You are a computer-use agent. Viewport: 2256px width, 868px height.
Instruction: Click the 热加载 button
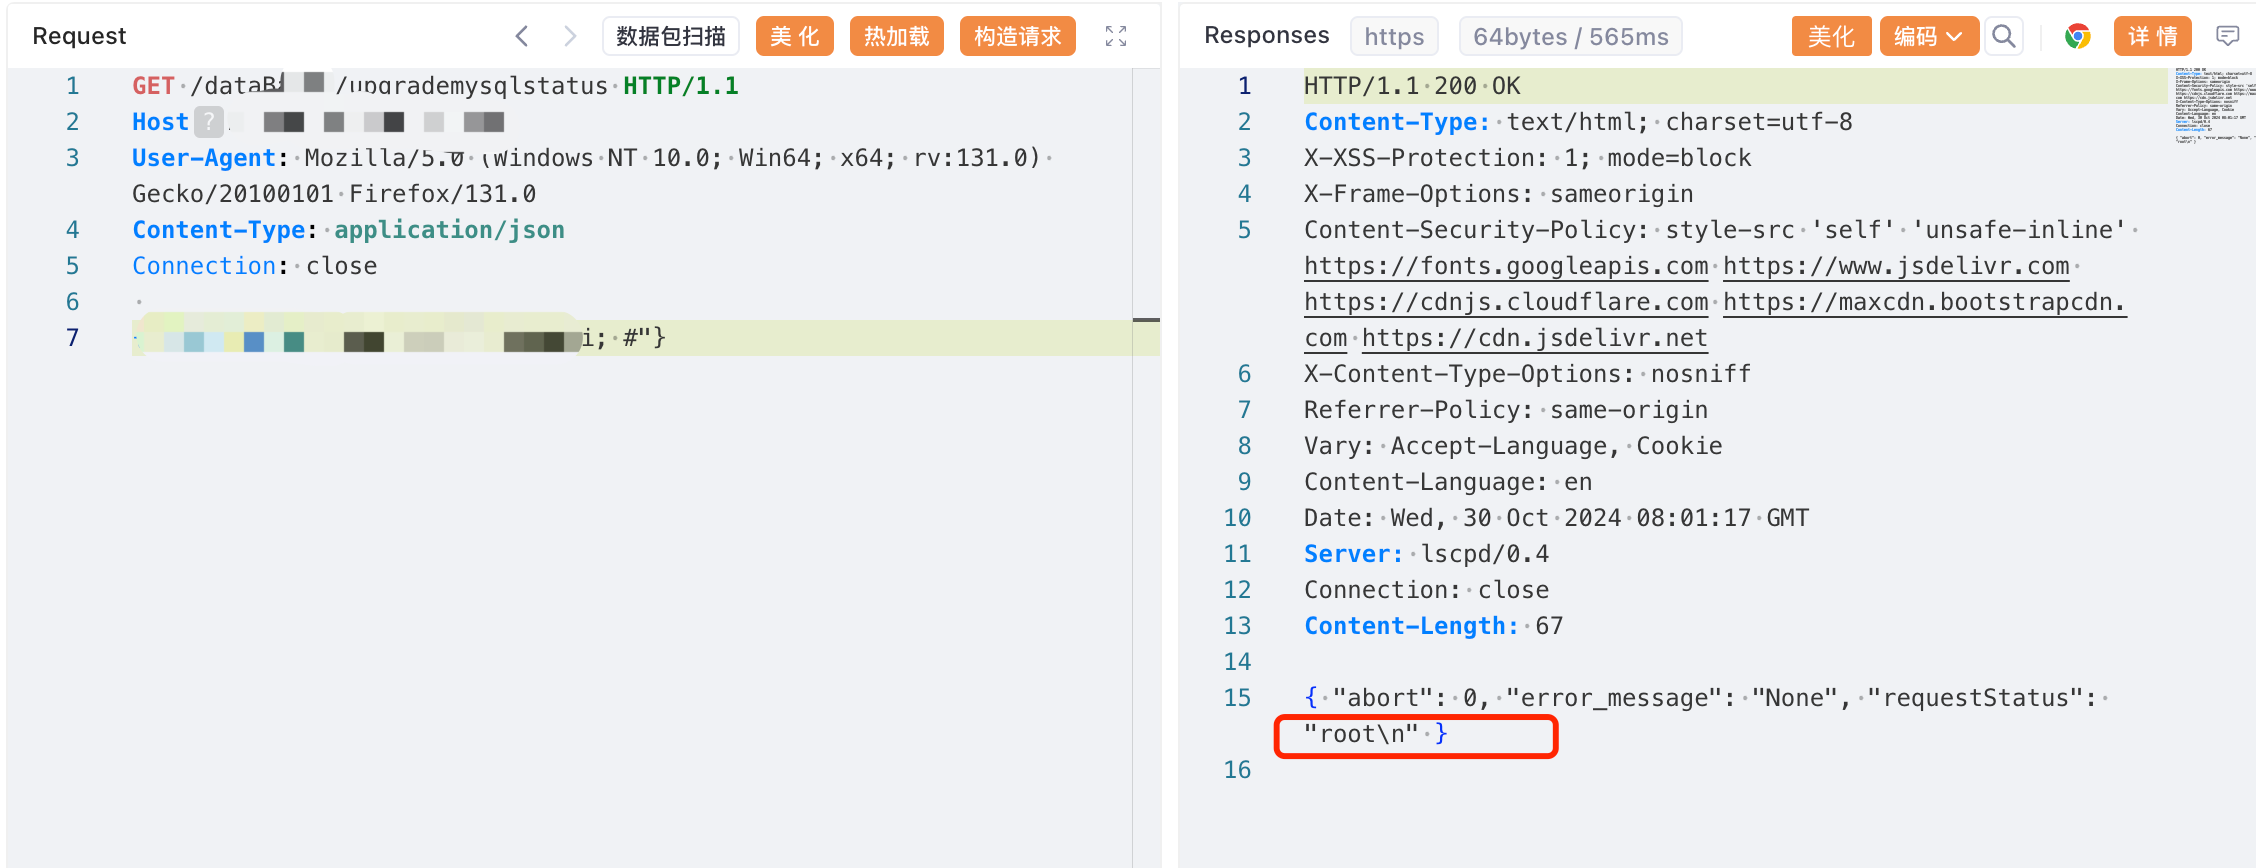point(896,36)
